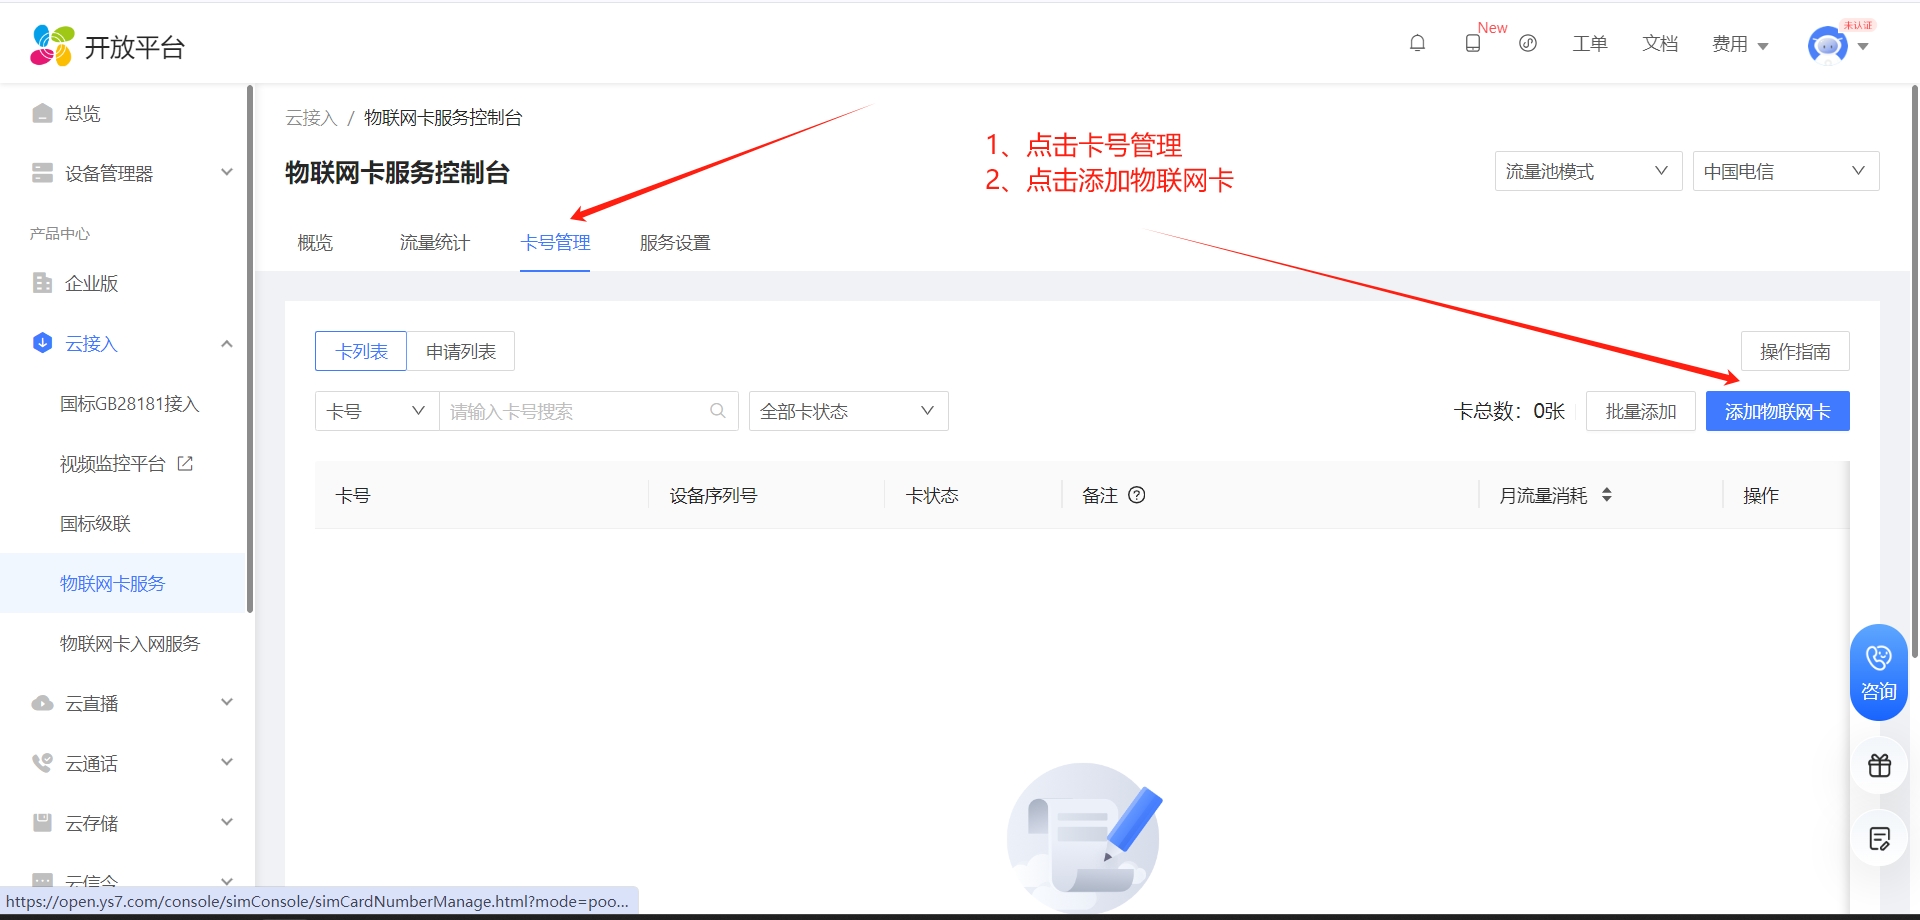Open the 流量池模式 dropdown

tap(1587, 171)
